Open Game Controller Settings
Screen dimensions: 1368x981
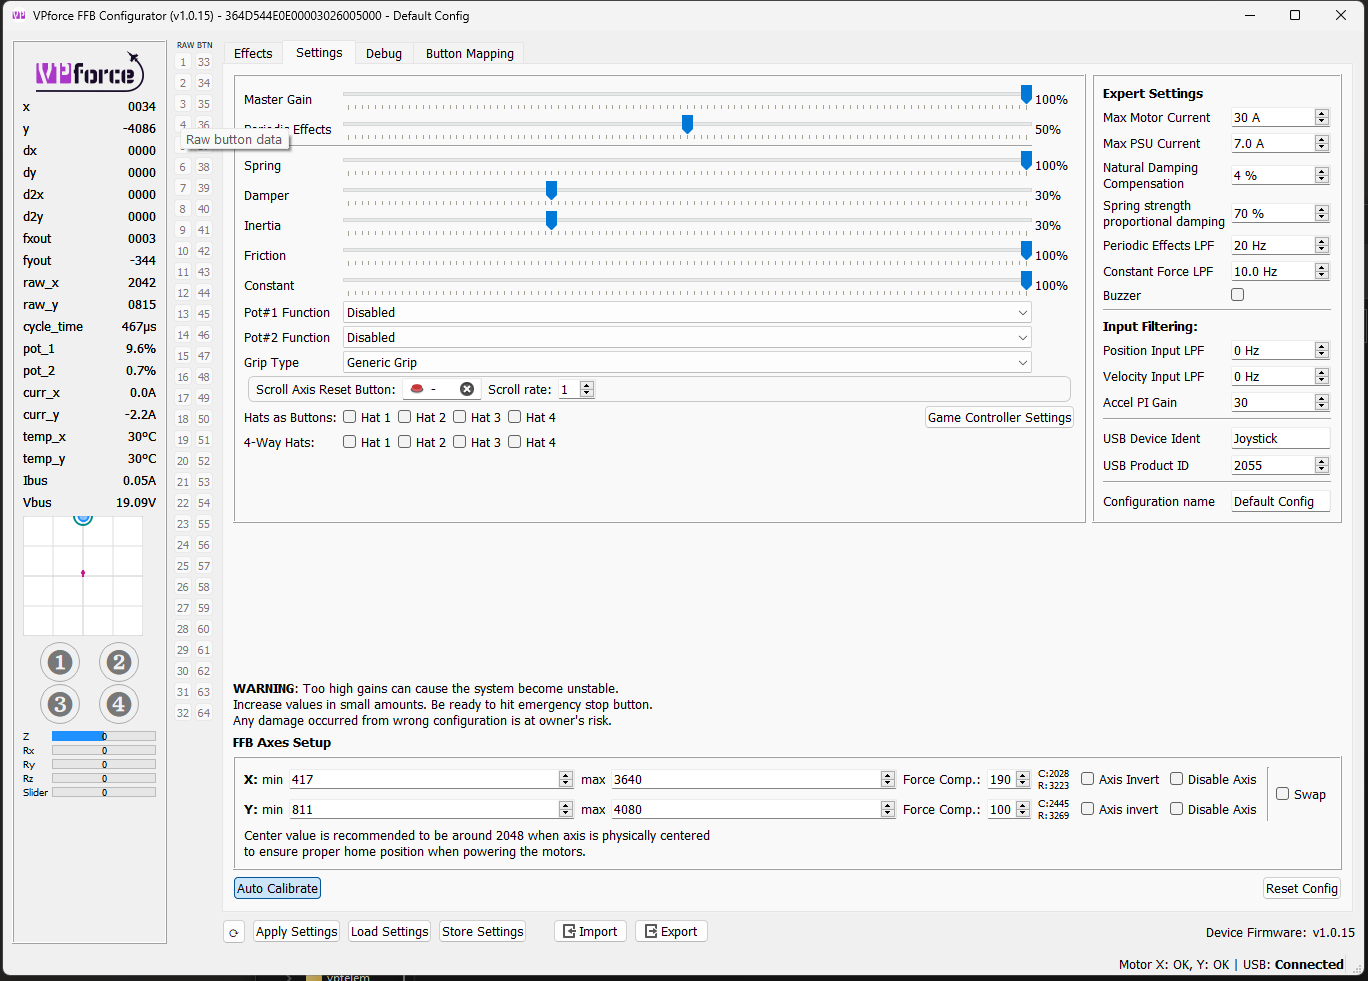(x=1000, y=417)
